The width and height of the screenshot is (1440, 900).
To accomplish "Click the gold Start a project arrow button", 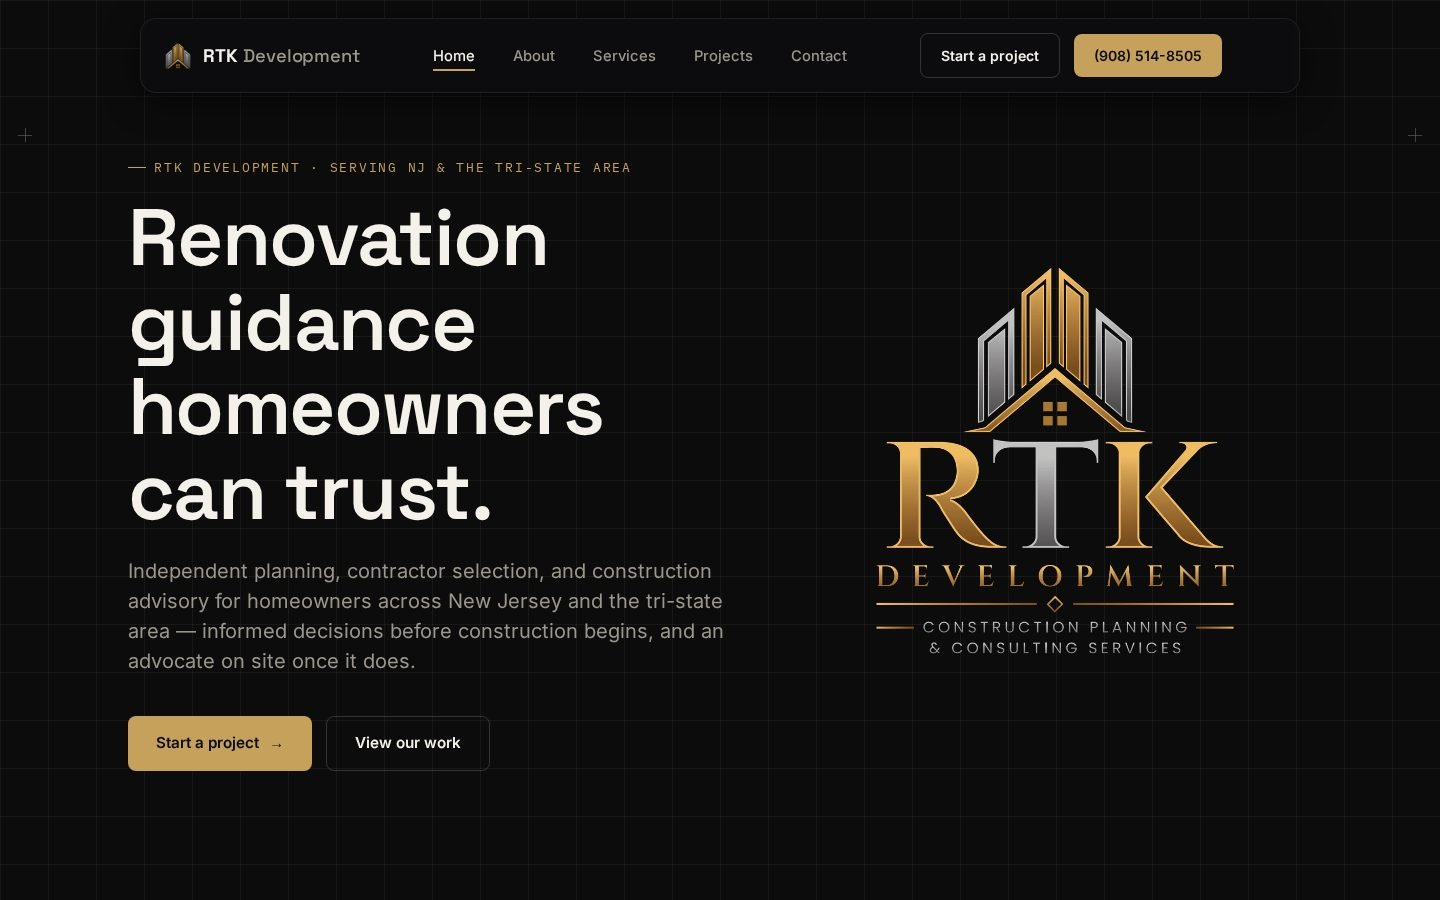I will click(220, 743).
